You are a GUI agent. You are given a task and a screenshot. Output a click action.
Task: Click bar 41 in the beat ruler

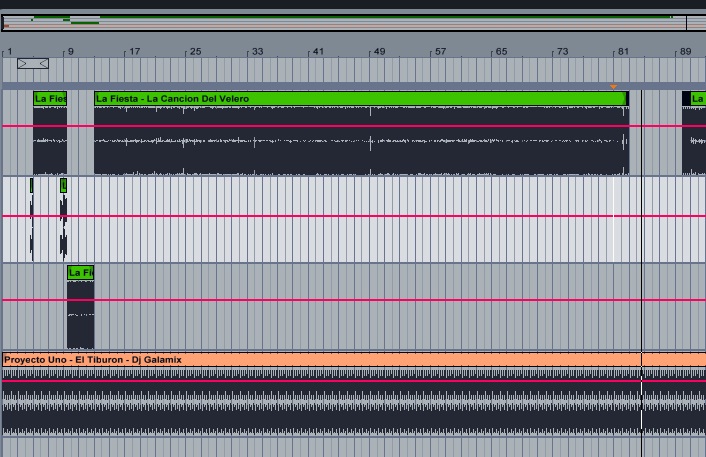pyautogui.click(x=318, y=51)
